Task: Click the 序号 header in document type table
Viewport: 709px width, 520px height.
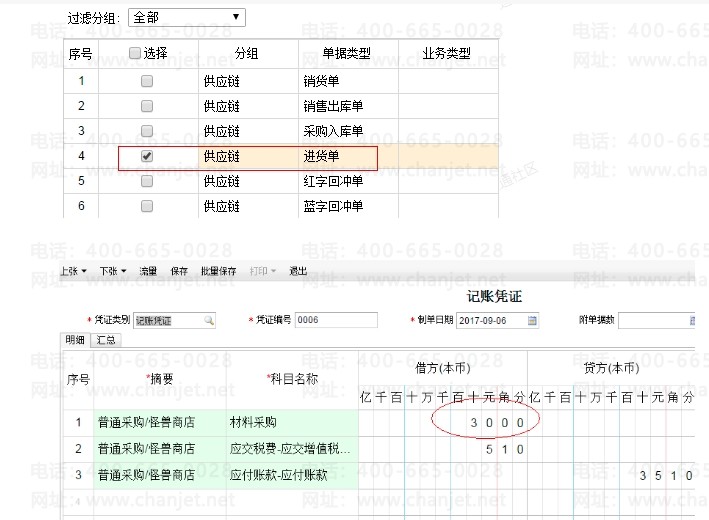Action: (81, 54)
